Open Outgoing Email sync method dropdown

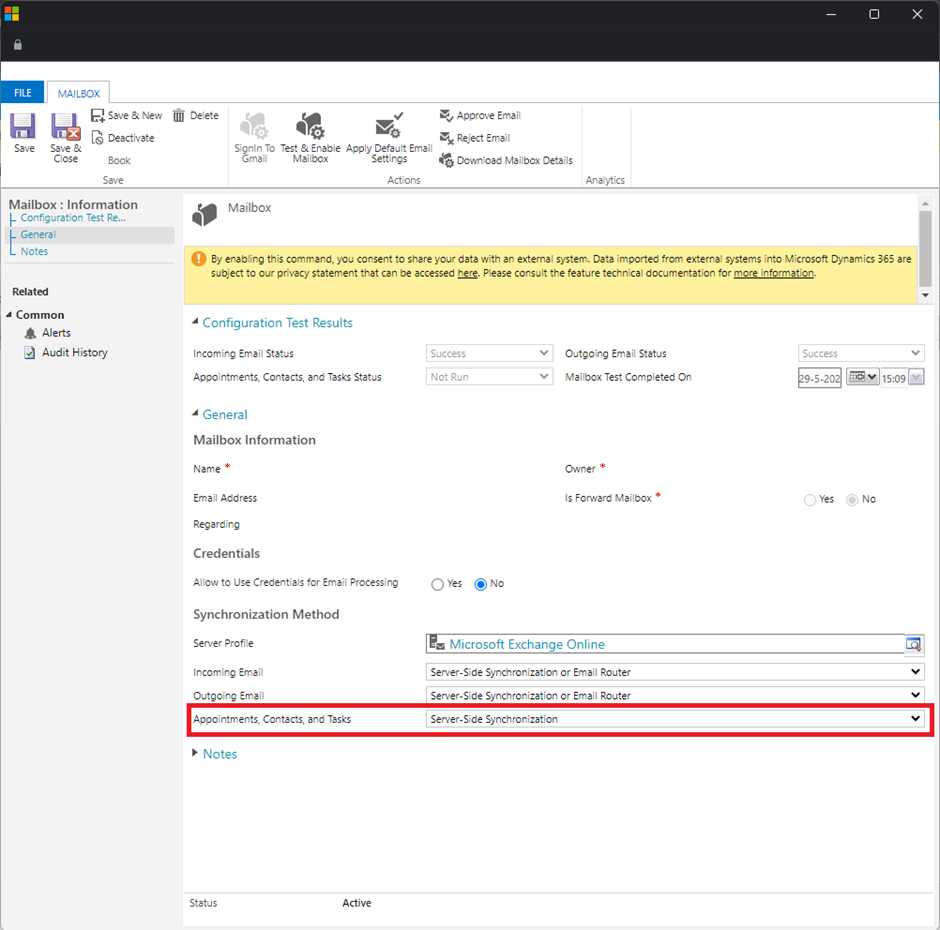[x=675, y=696]
